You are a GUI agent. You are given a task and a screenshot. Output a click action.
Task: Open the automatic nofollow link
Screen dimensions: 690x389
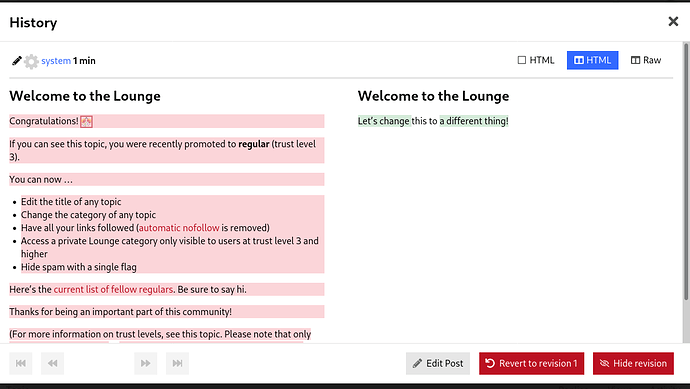point(179,228)
